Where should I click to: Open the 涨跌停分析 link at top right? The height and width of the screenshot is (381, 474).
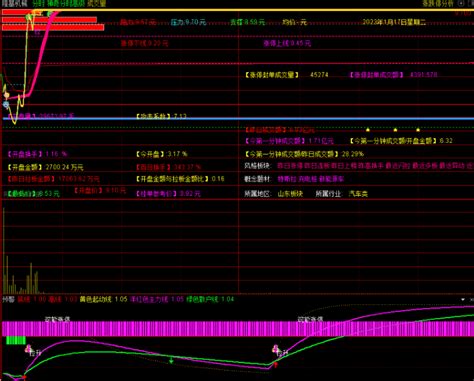(x=438, y=4)
